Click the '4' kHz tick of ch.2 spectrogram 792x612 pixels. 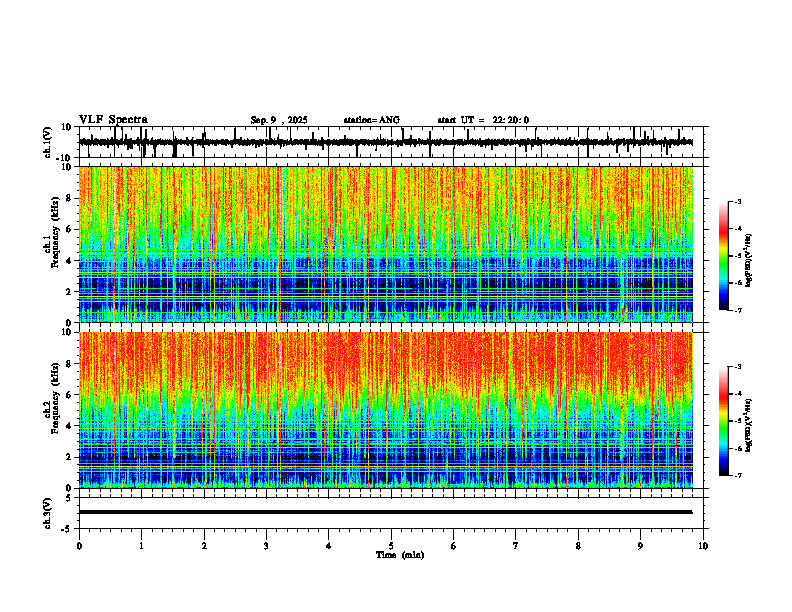coord(70,426)
